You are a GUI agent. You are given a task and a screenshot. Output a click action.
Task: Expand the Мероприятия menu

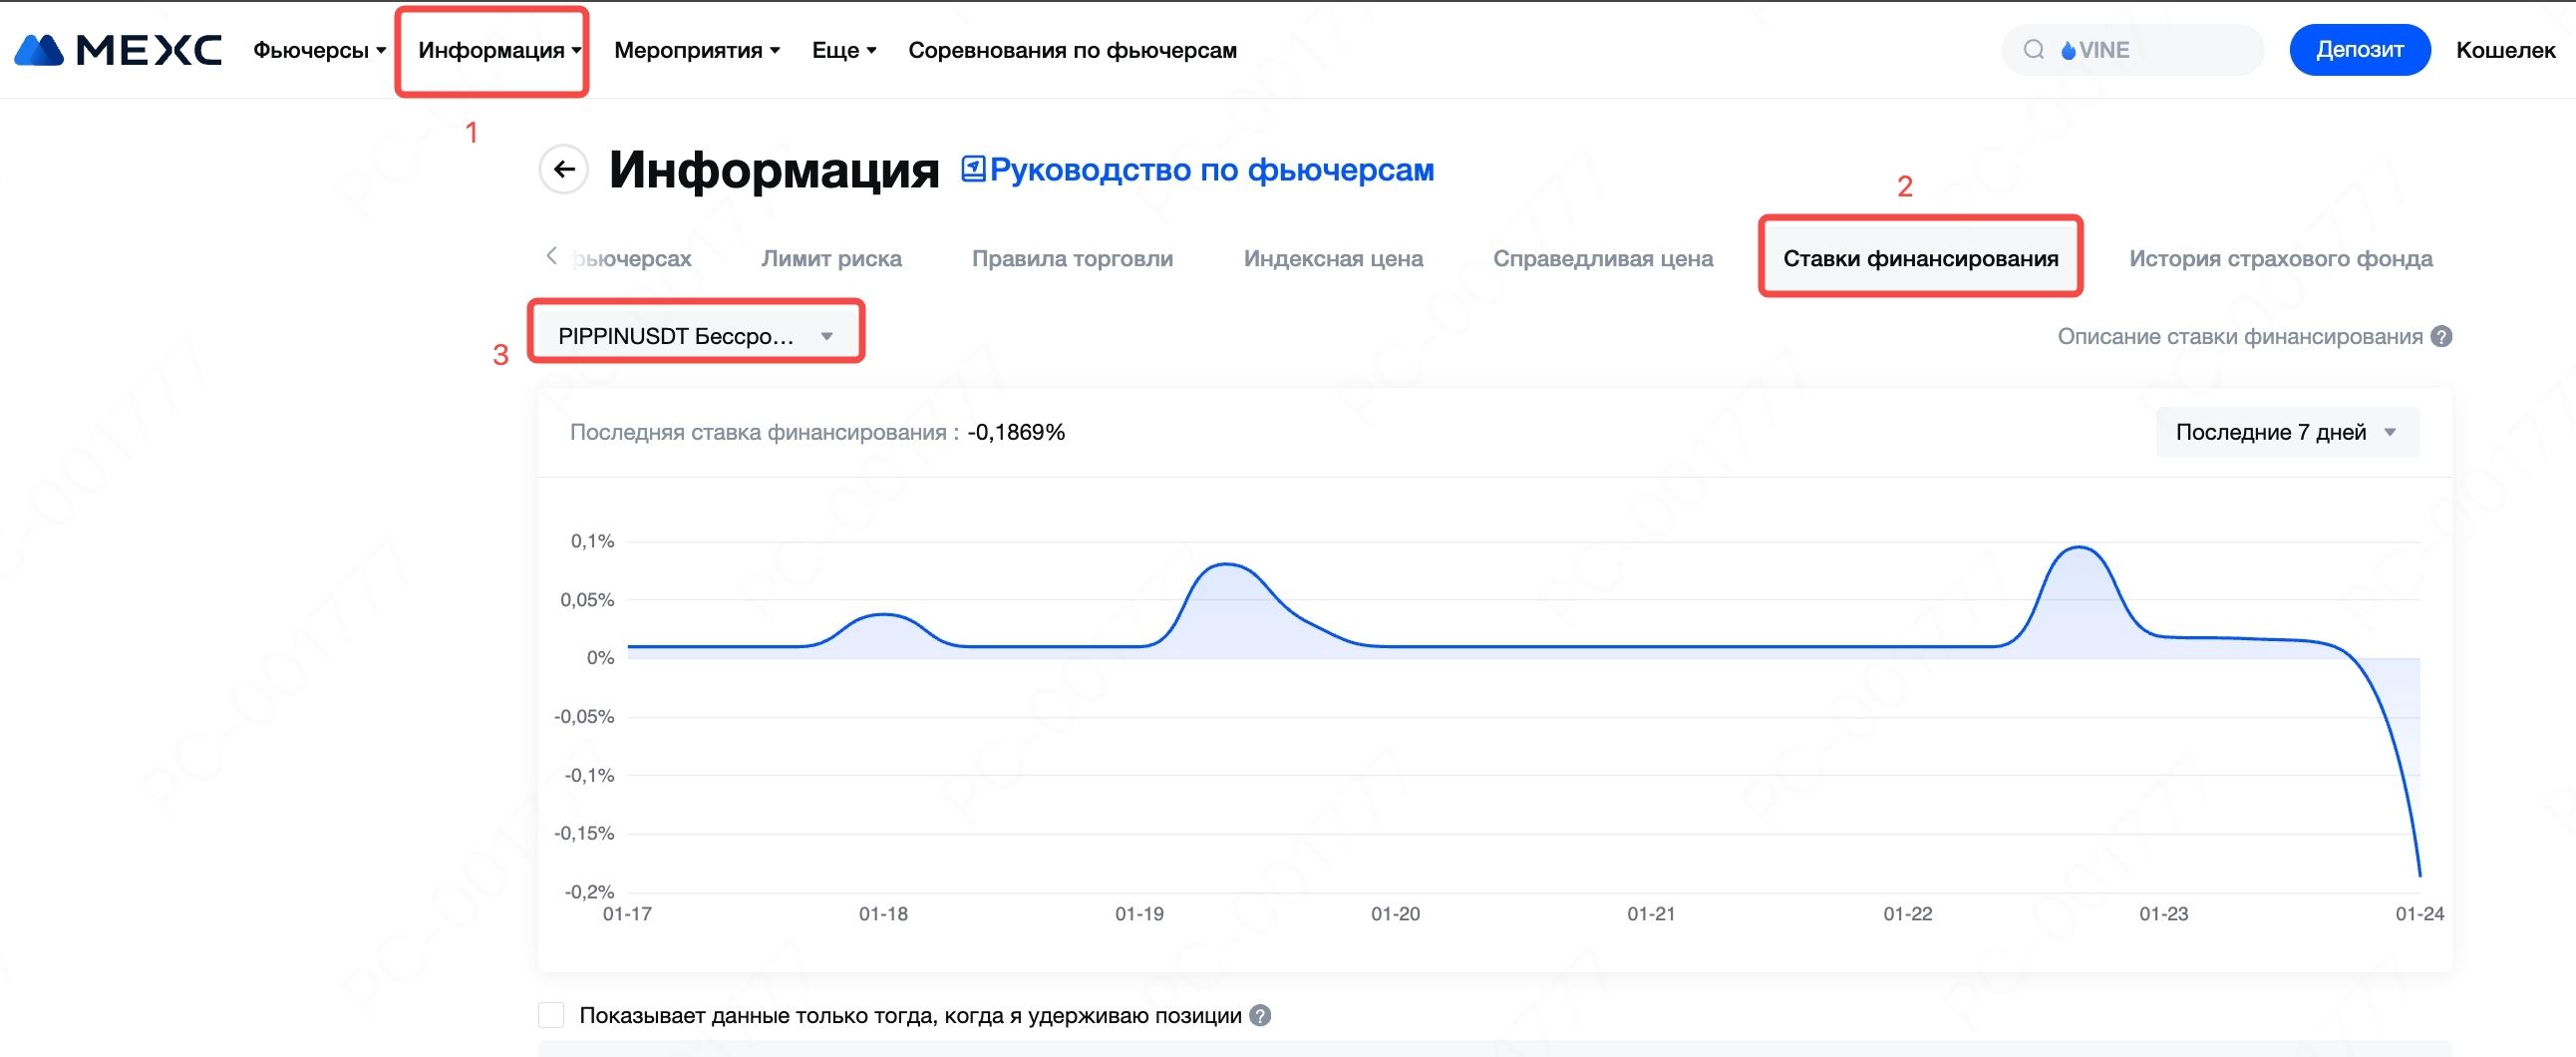point(696,50)
